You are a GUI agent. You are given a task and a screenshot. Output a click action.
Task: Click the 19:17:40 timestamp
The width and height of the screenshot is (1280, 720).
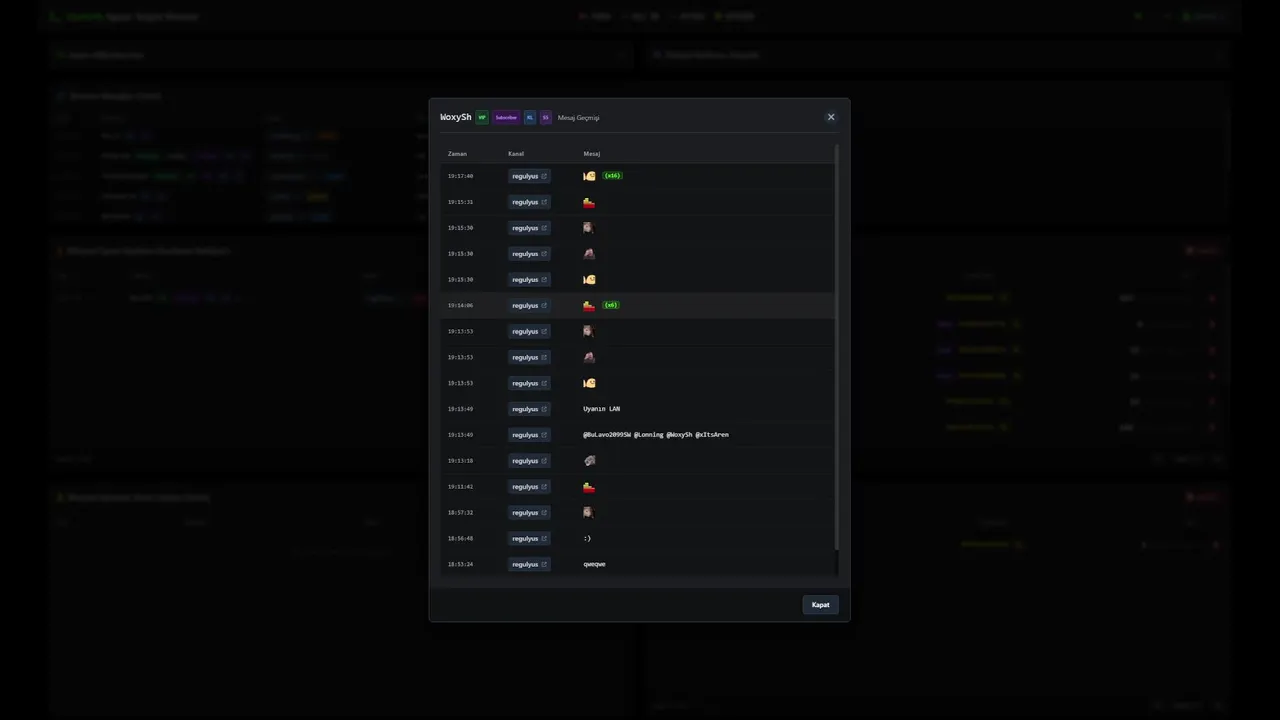[460, 176]
